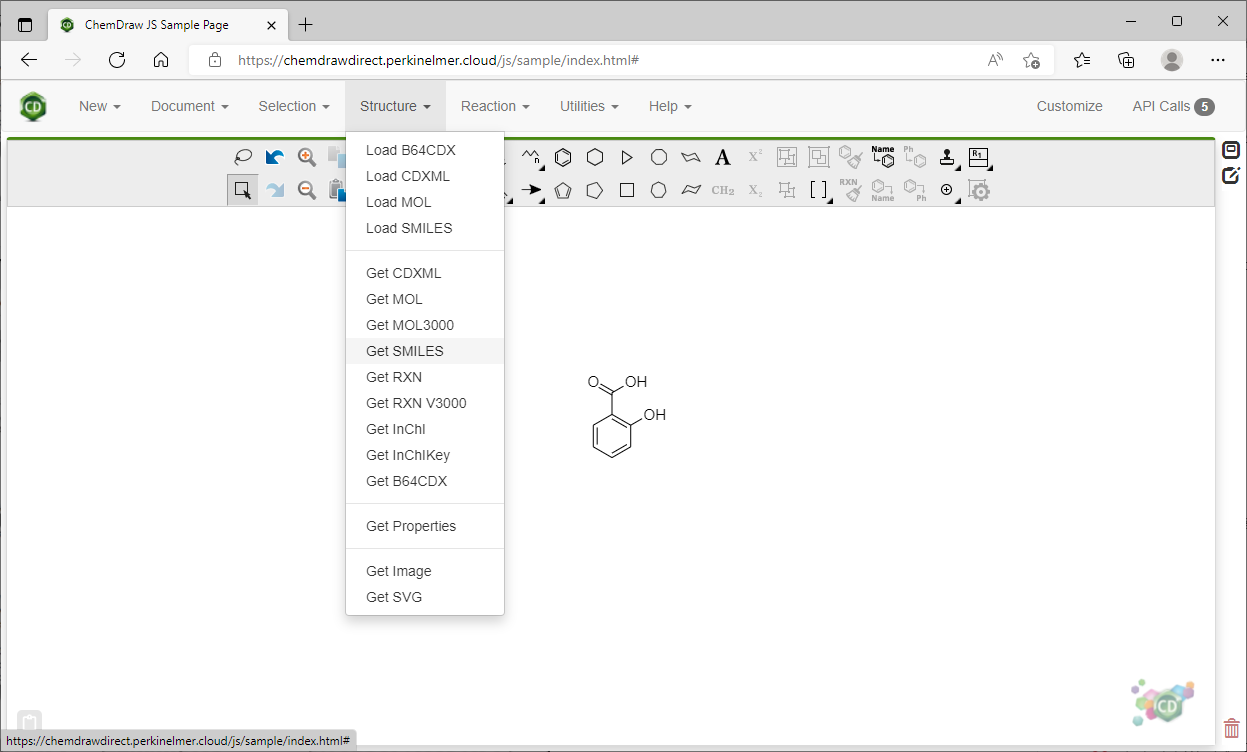Image resolution: width=1247 pixels, height=752 pixels.
Task: Click the Paste clipboard icon in toolbar
Action: (337, 190)
